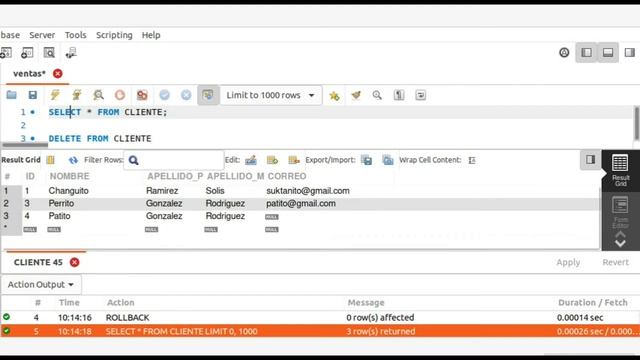
Task: Edit current row pencil icon
Action: 251,160
